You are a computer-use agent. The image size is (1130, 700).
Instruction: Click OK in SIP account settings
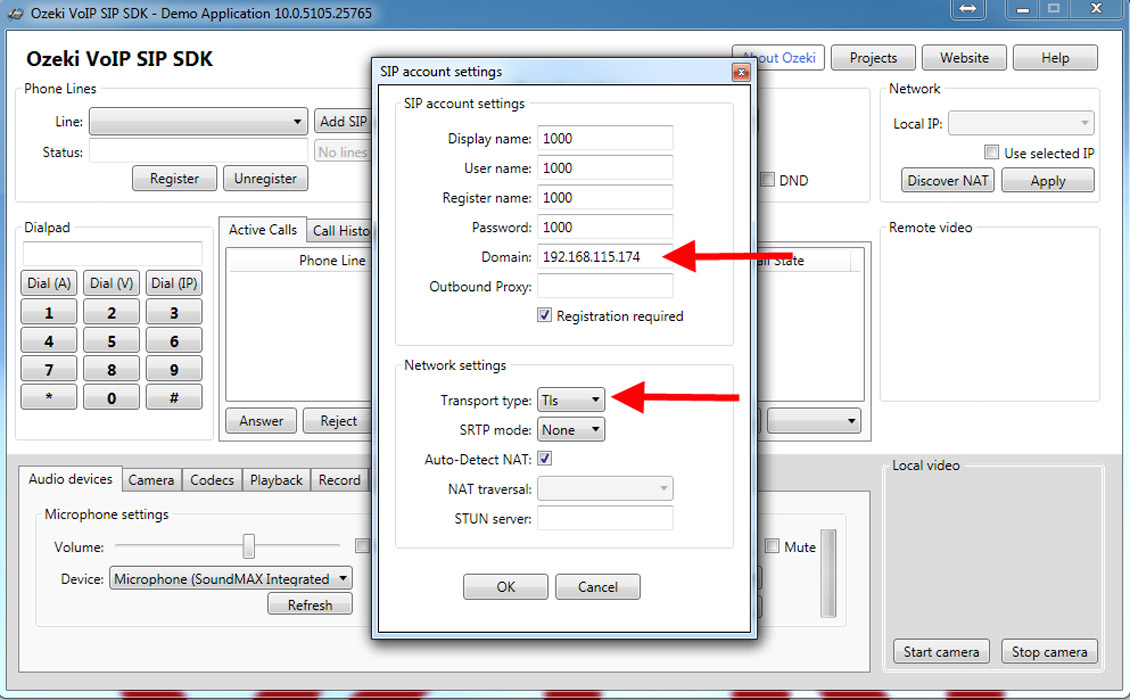(505, 587)
